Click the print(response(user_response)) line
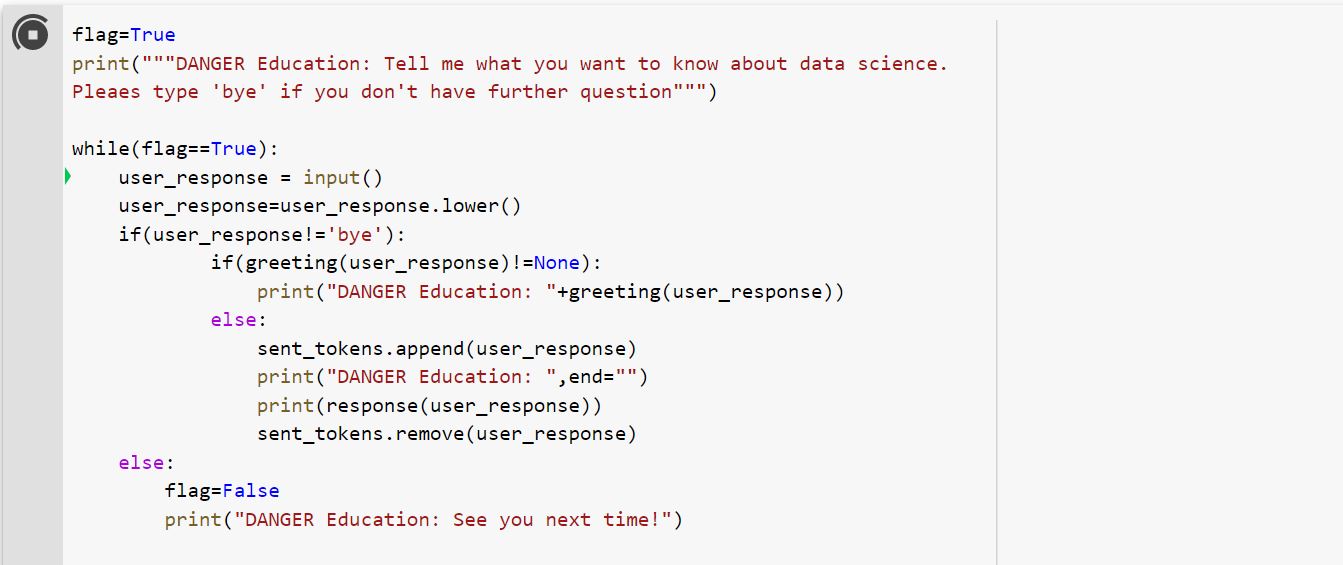 (x=429, y=406)
